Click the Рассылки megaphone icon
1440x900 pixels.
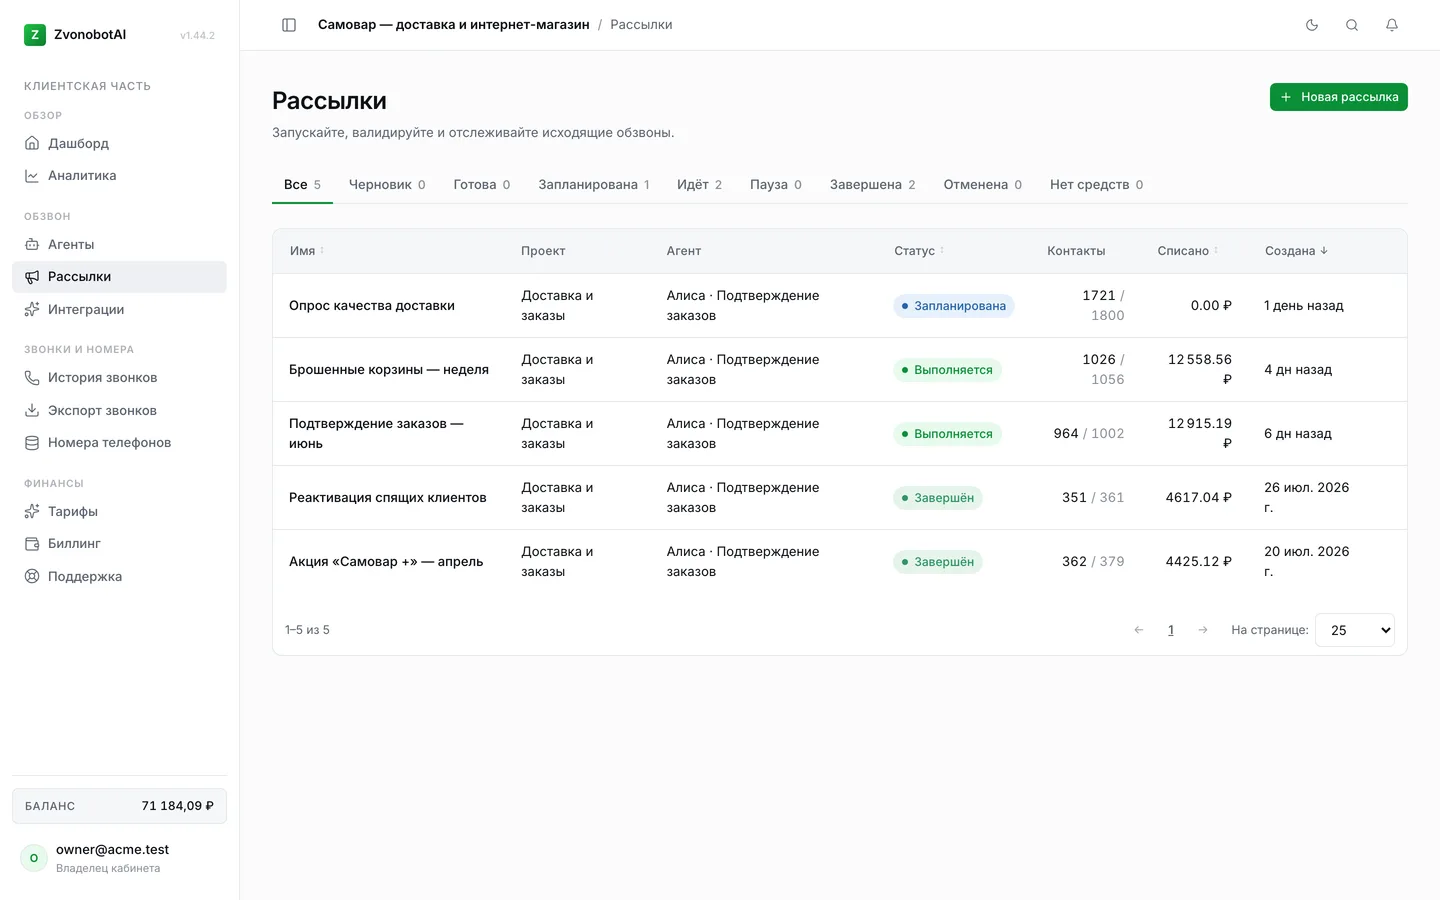(32, 277)
